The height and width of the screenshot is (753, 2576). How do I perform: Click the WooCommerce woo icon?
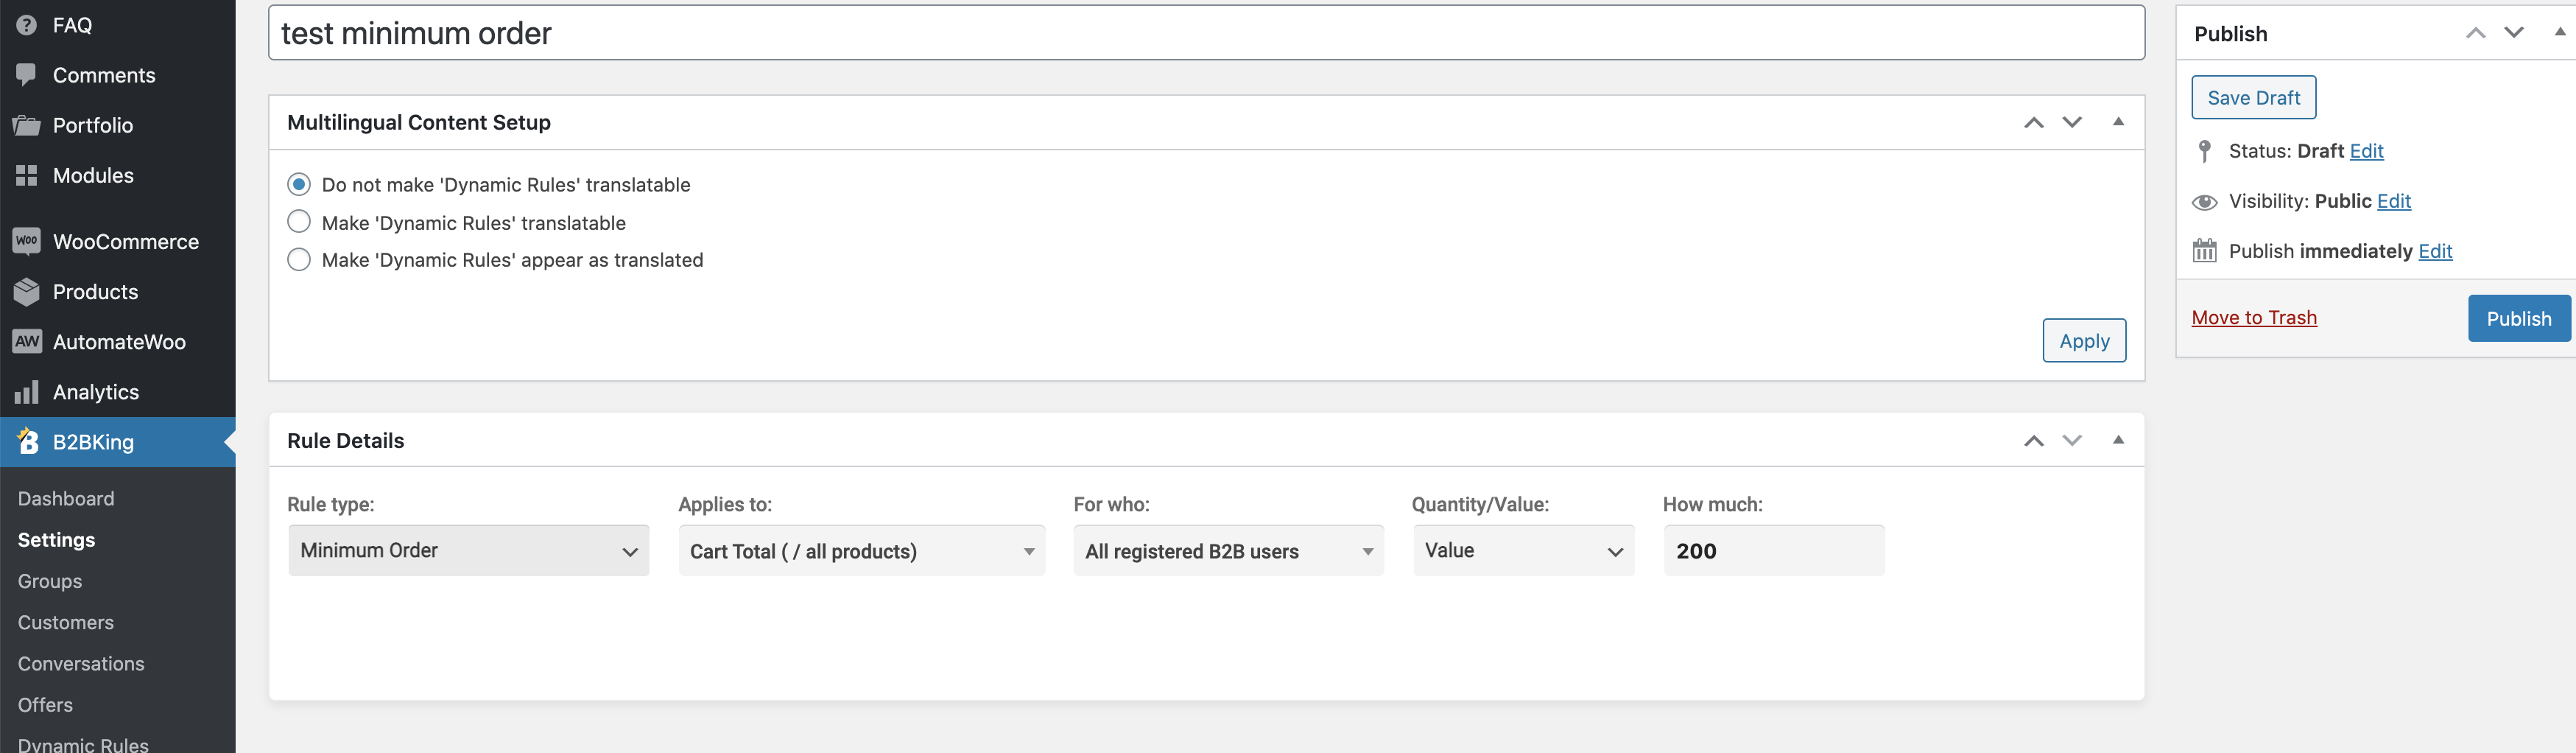[x=27, y=241]
